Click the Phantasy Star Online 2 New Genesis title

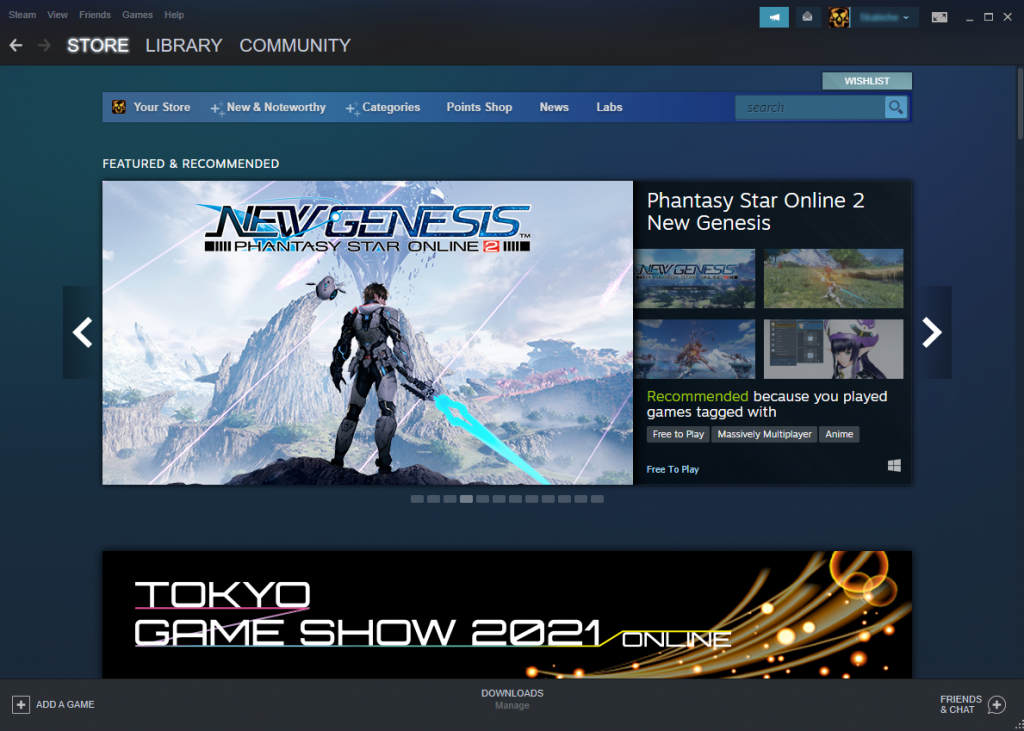tap(756, 211)
